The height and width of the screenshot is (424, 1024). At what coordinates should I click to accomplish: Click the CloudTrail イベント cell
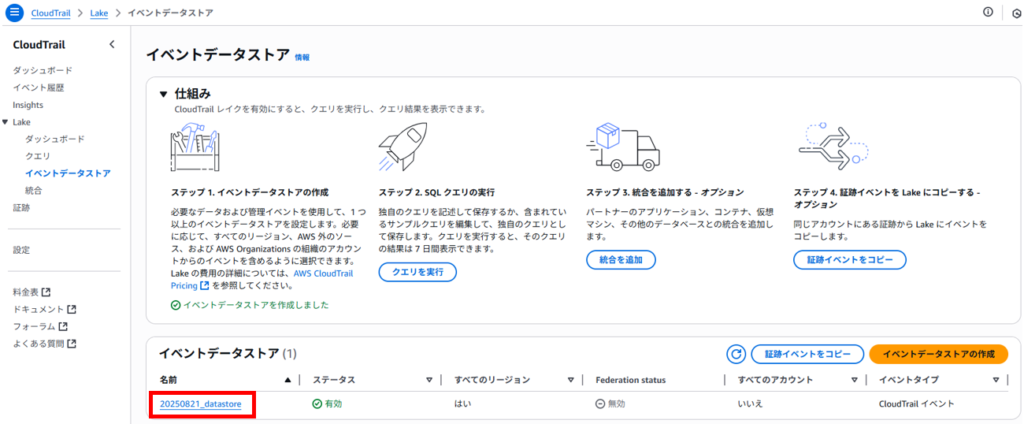click(x=916, y=404)
